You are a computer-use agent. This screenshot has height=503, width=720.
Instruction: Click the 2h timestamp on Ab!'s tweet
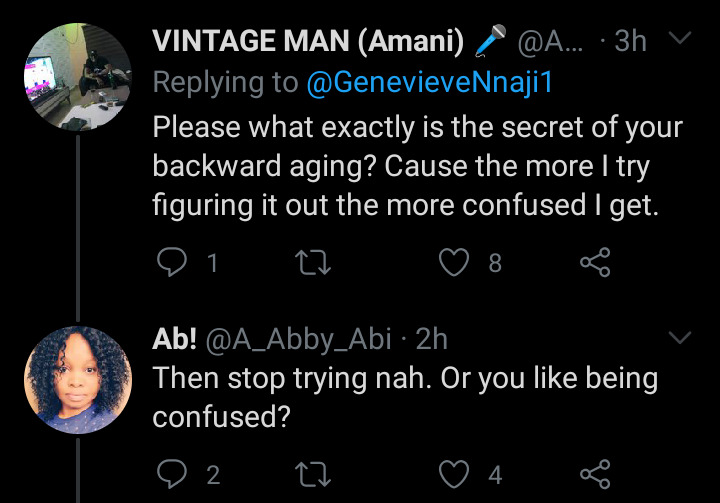431,339
